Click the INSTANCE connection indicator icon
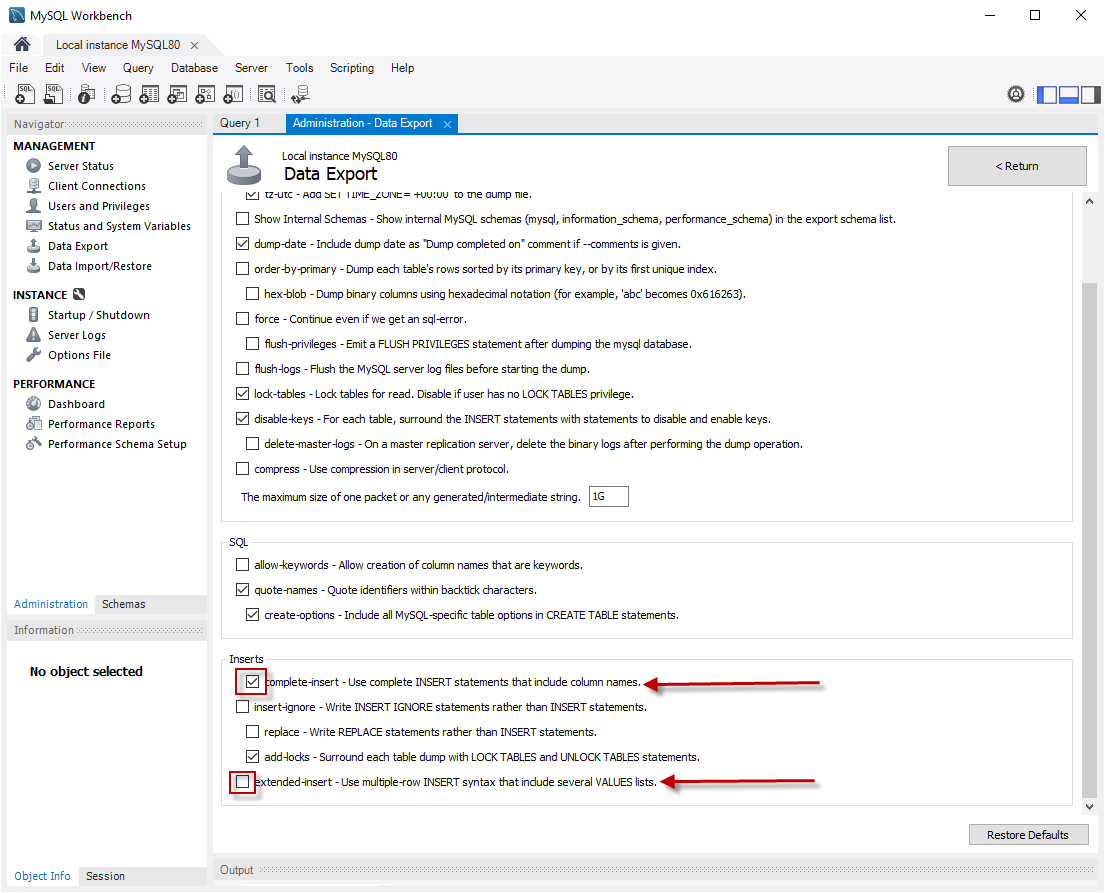This screenshot has height=893, width=1105. (79, 295)
